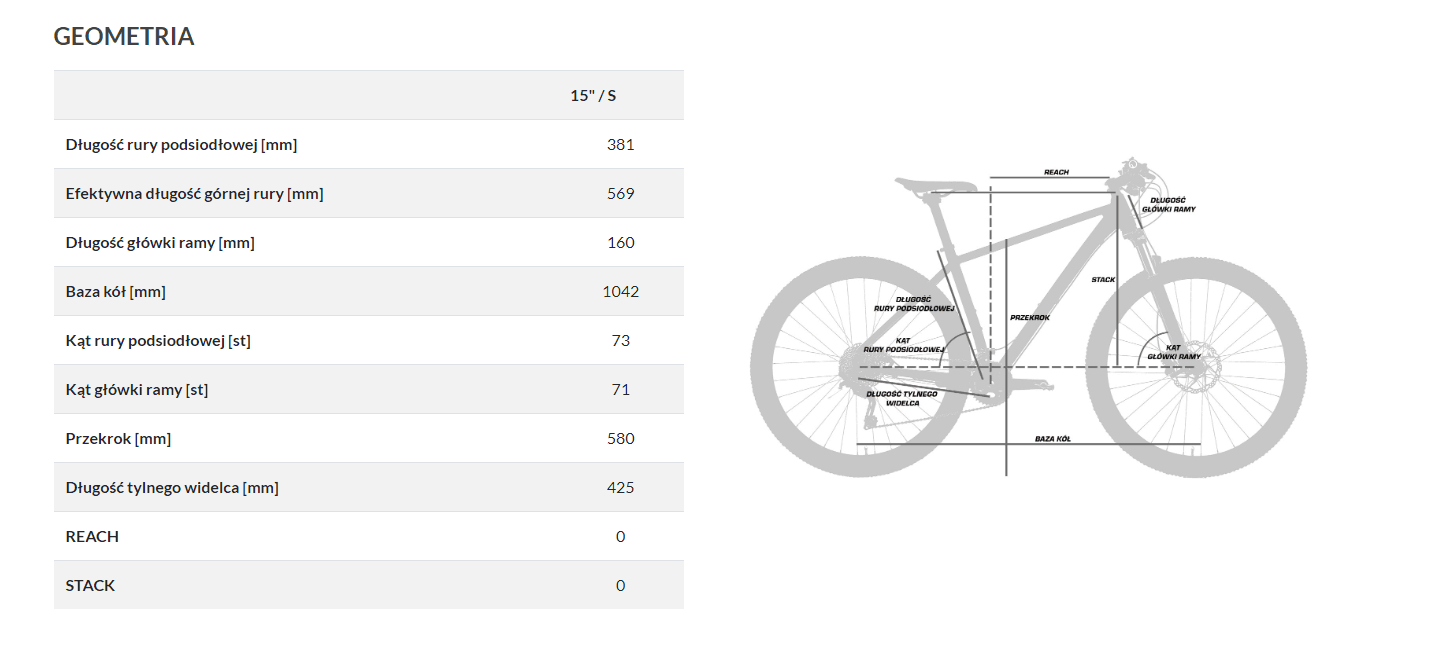Click the Długość rury podsiodłowej [mm] table row label
This screenshot has width=1437, height=670.
pyautogui.click(x=181, y=144)
